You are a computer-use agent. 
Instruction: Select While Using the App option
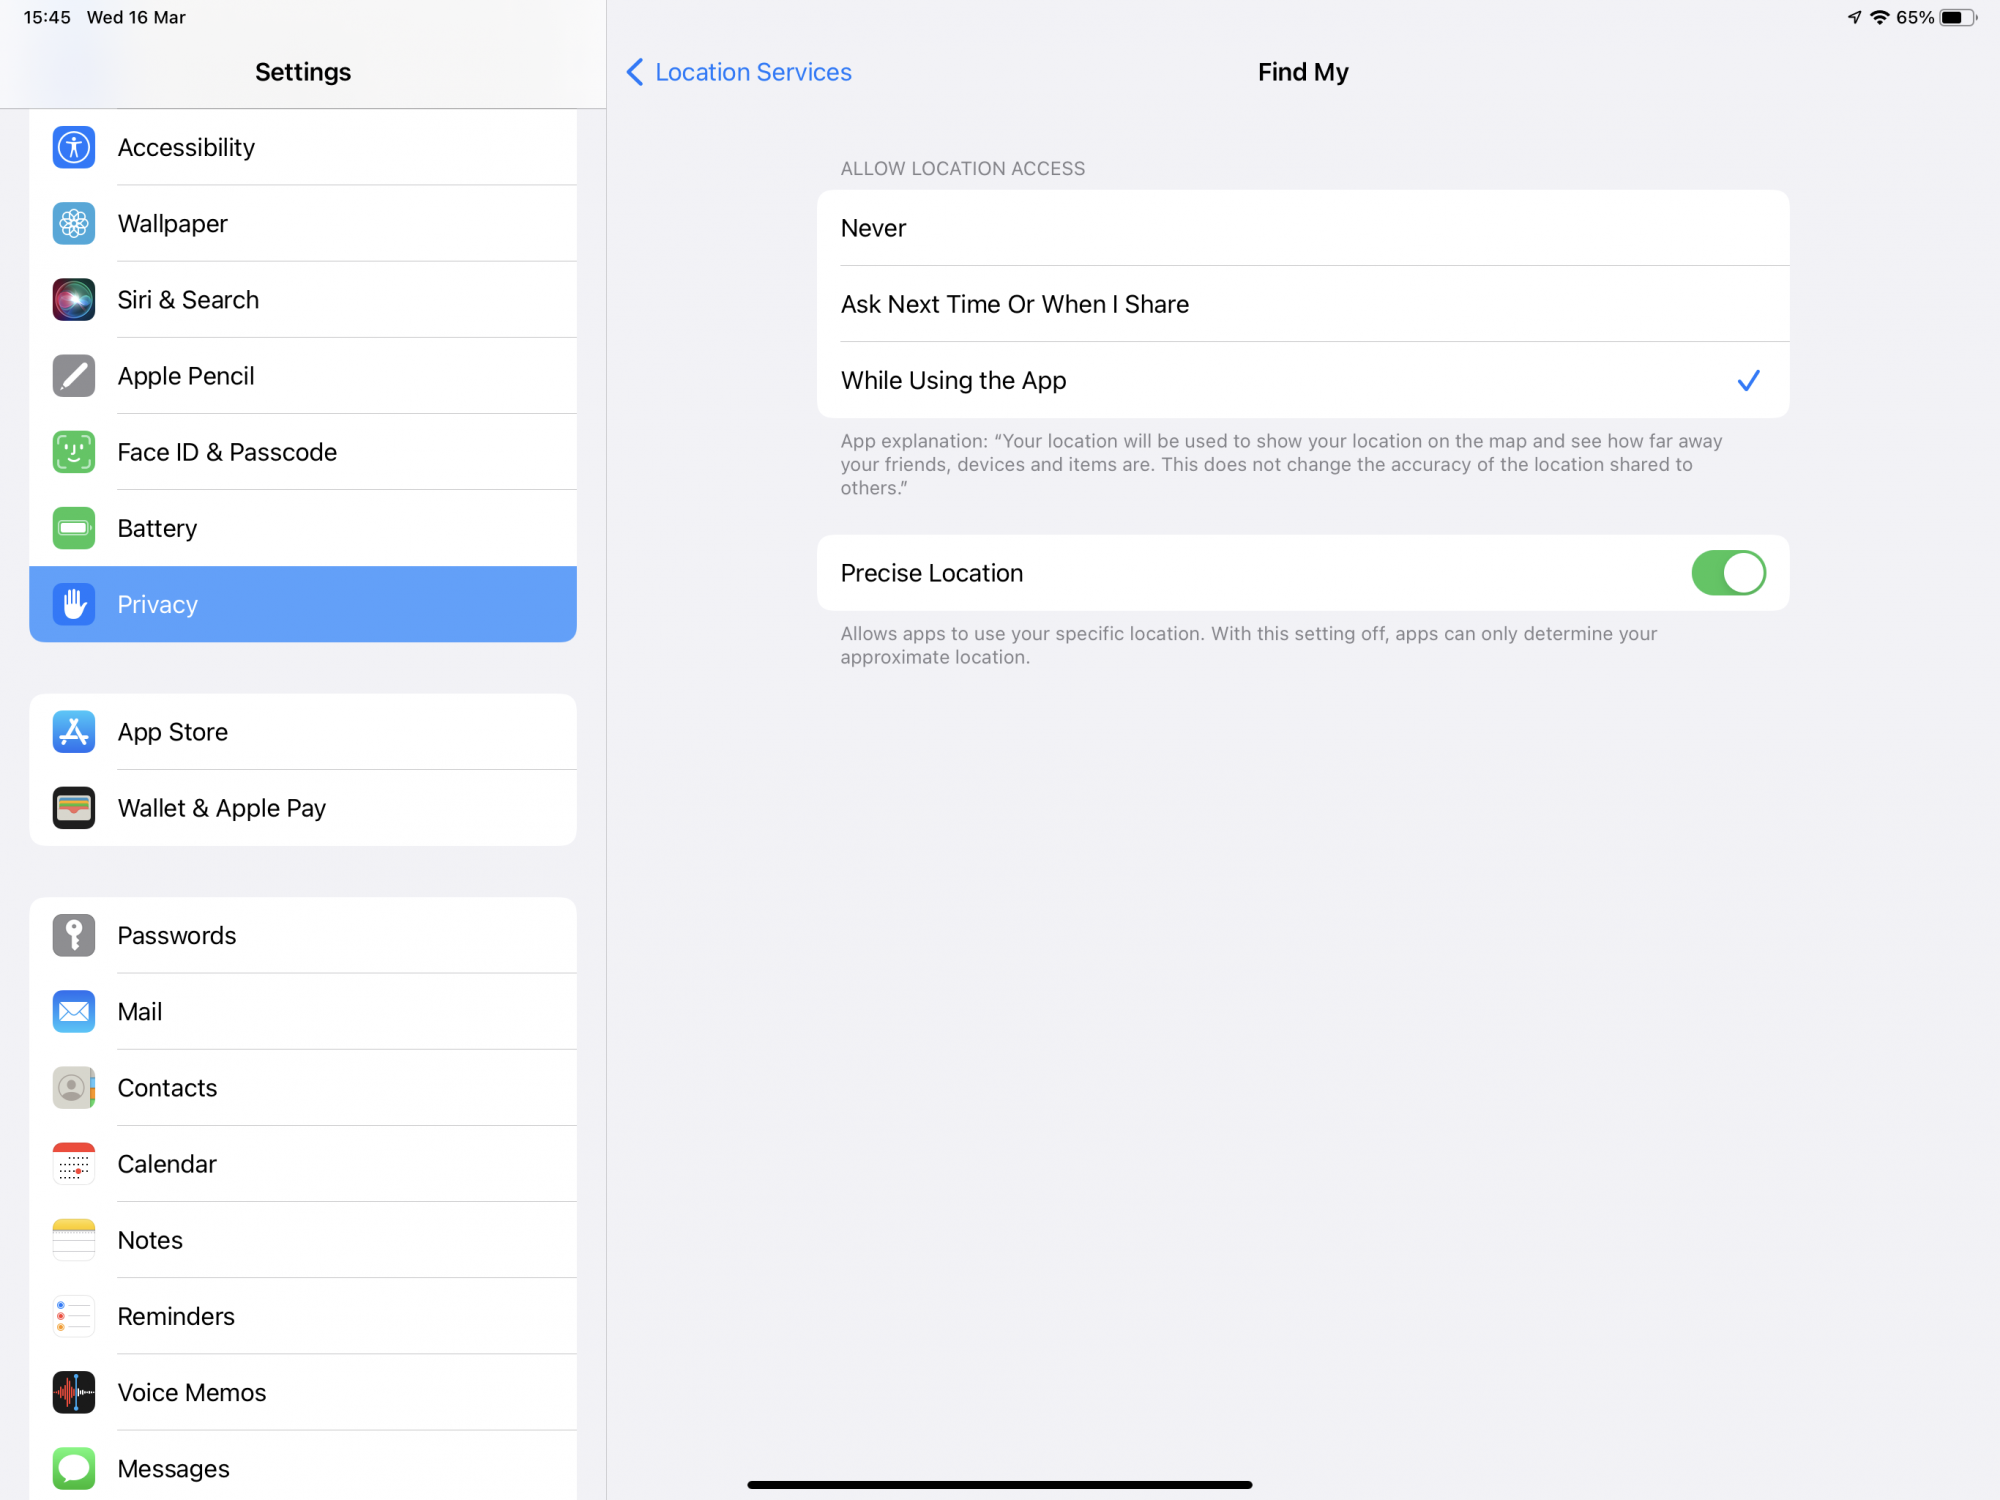click(1302, 380)
